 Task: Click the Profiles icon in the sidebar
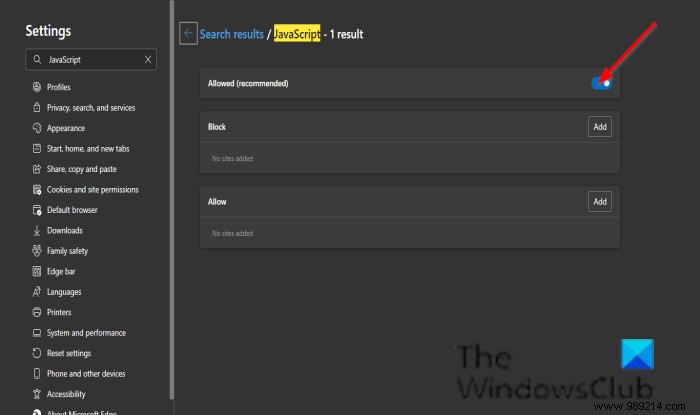pos(36,87)
